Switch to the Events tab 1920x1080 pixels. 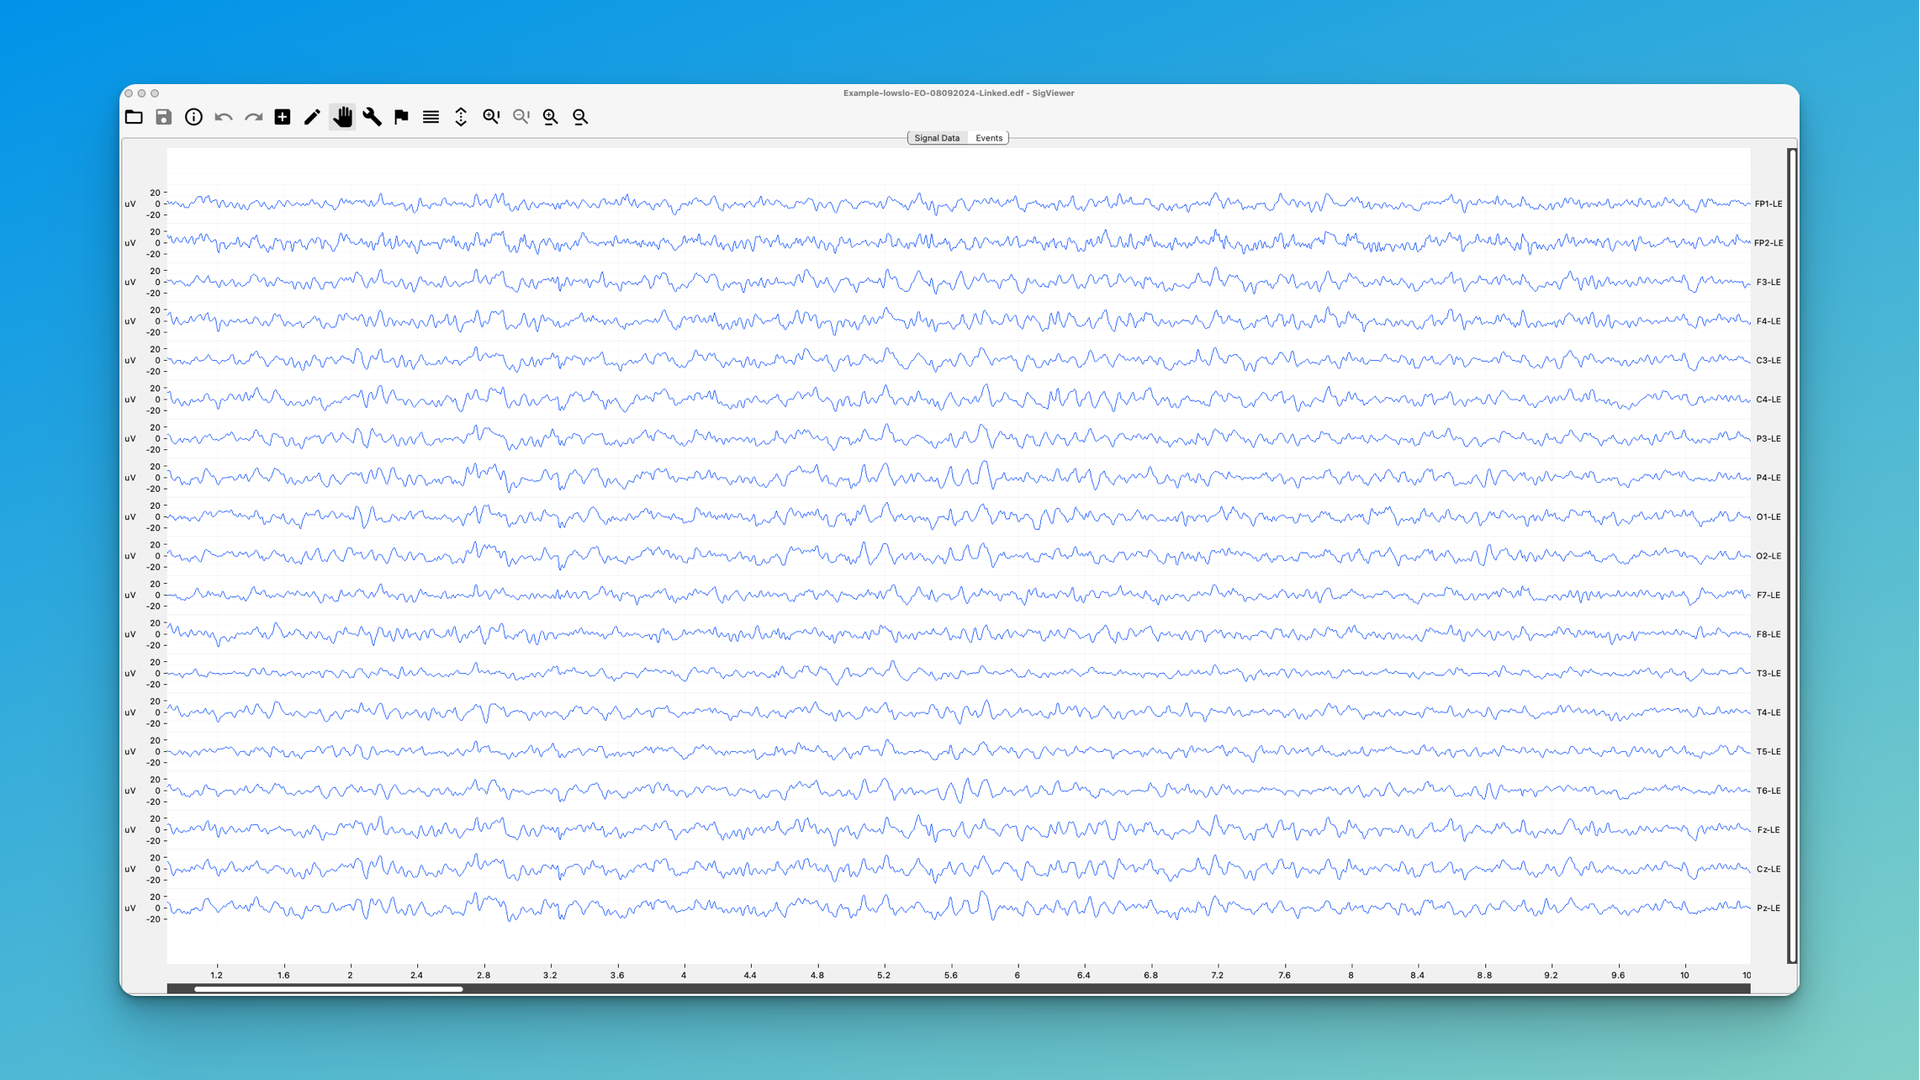(989, 138)
